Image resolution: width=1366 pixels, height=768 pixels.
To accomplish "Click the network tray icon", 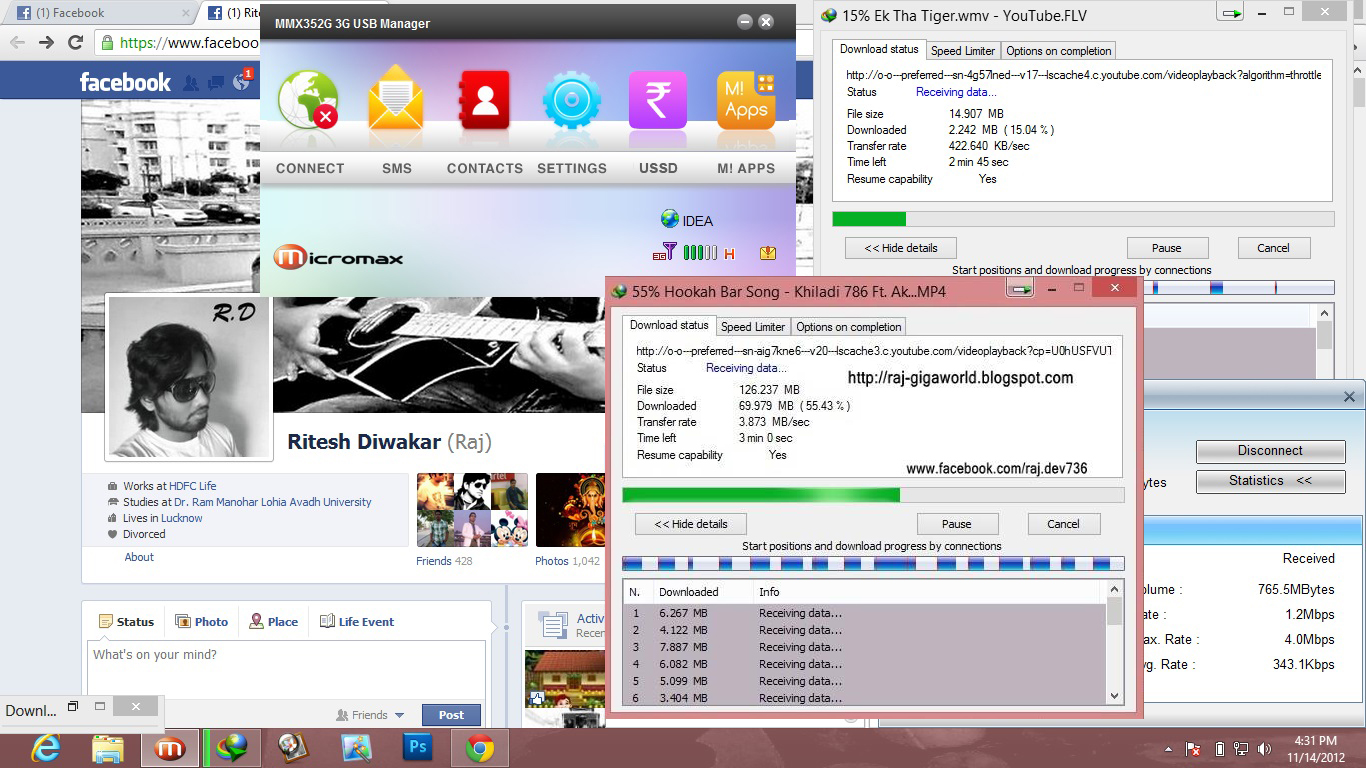I will point(1241,748).
